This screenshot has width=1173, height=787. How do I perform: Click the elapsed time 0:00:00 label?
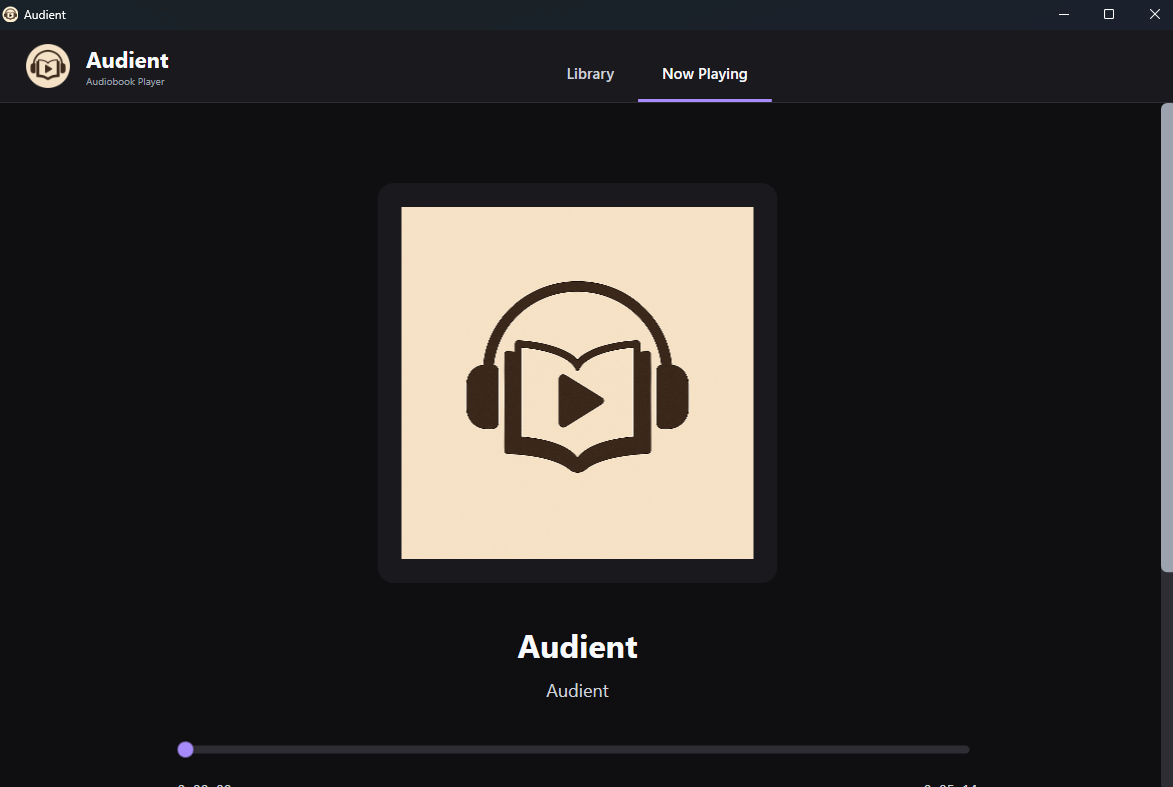click(205, 784)
